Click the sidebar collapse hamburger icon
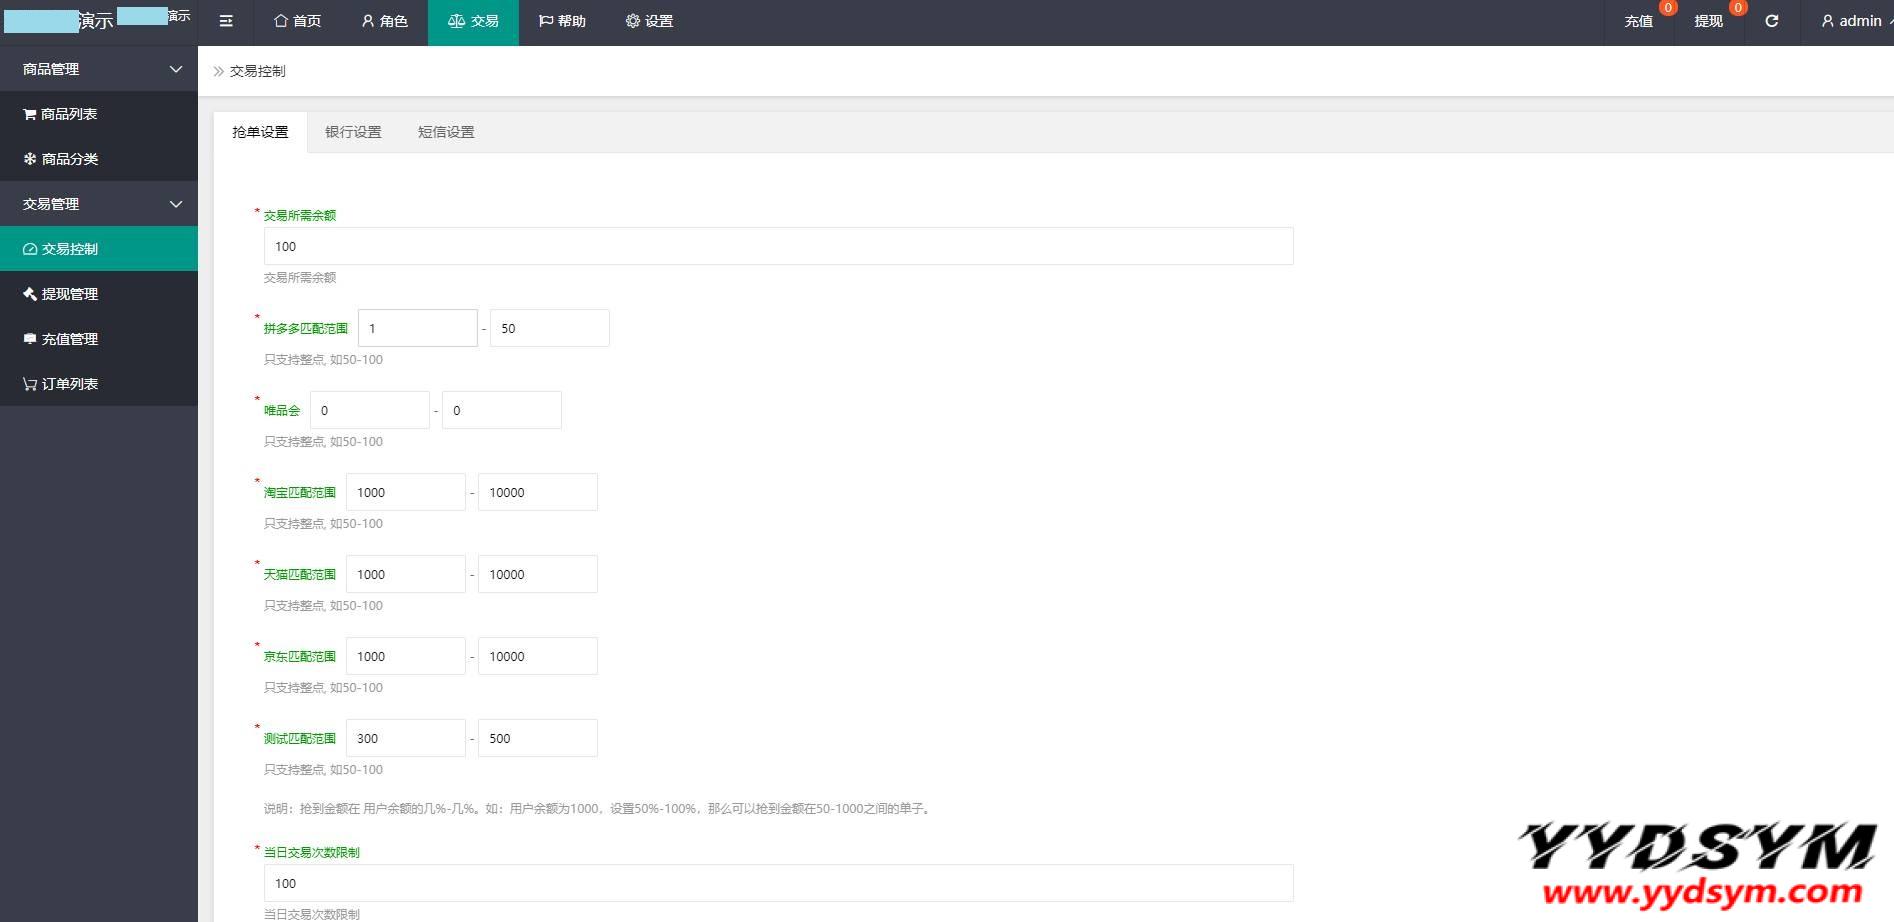The width and height of the screenshot is (1894, 922). 226,21
